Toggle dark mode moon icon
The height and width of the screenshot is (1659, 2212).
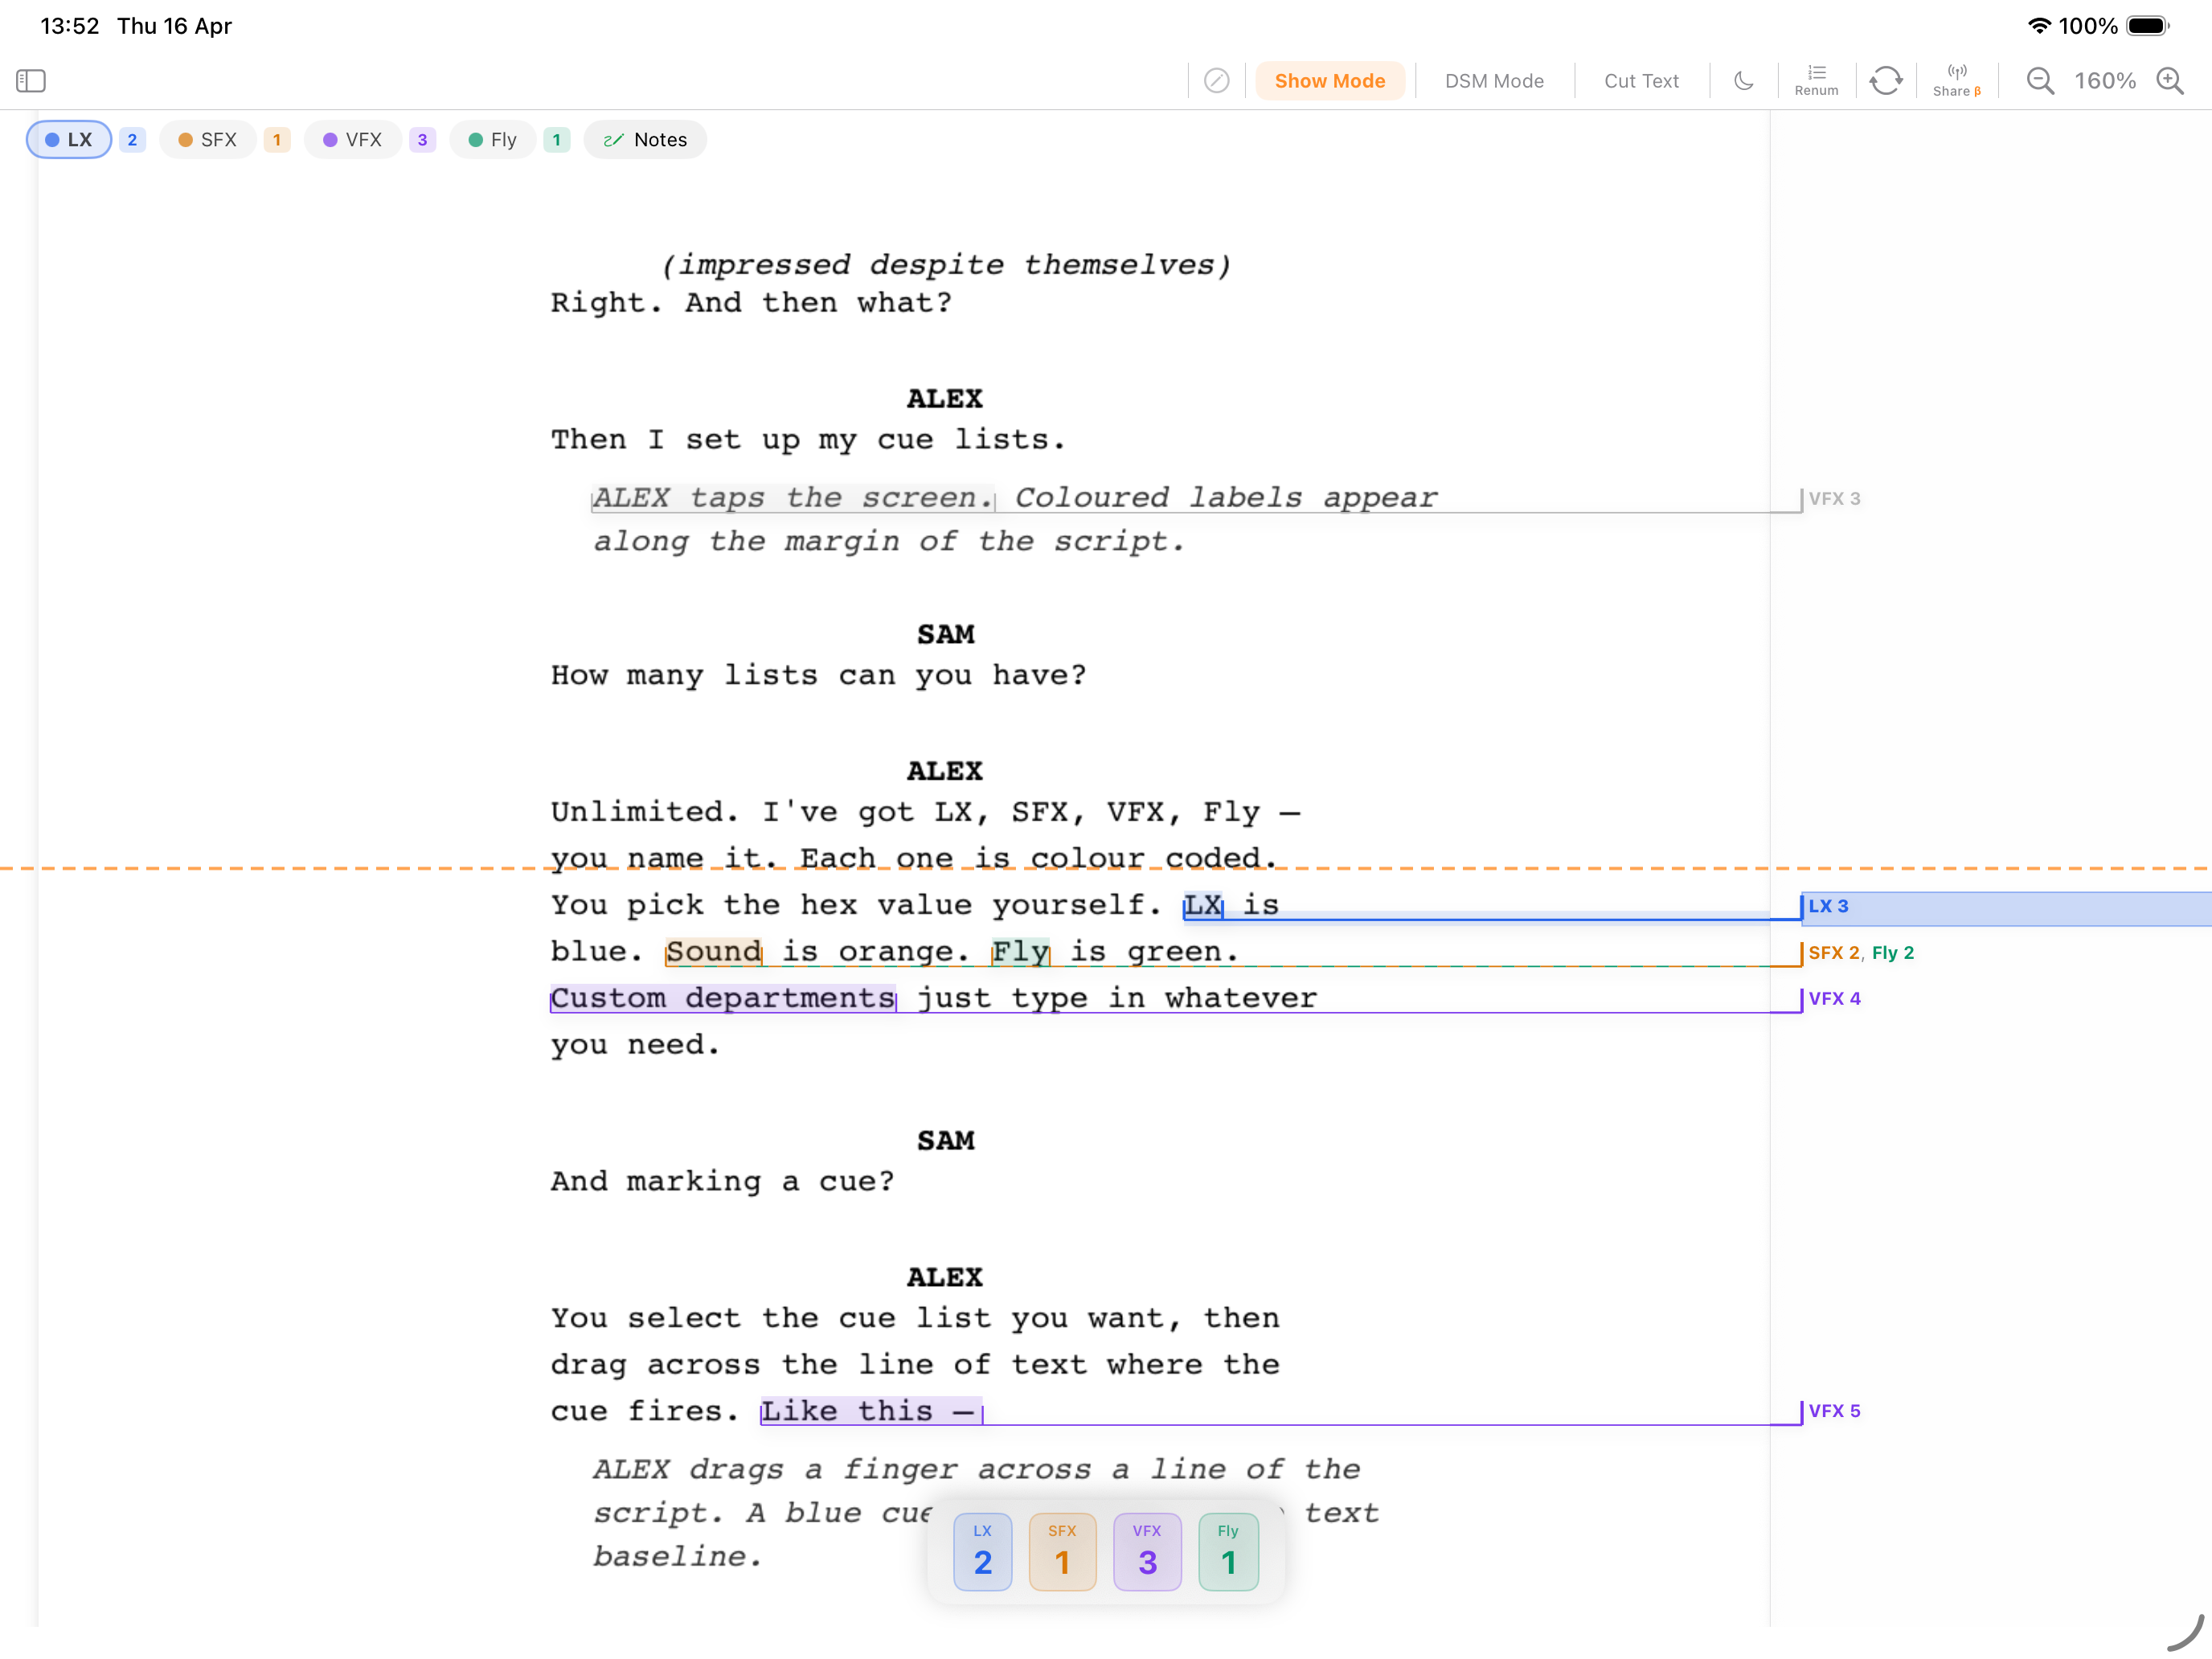click(1743, 80)
